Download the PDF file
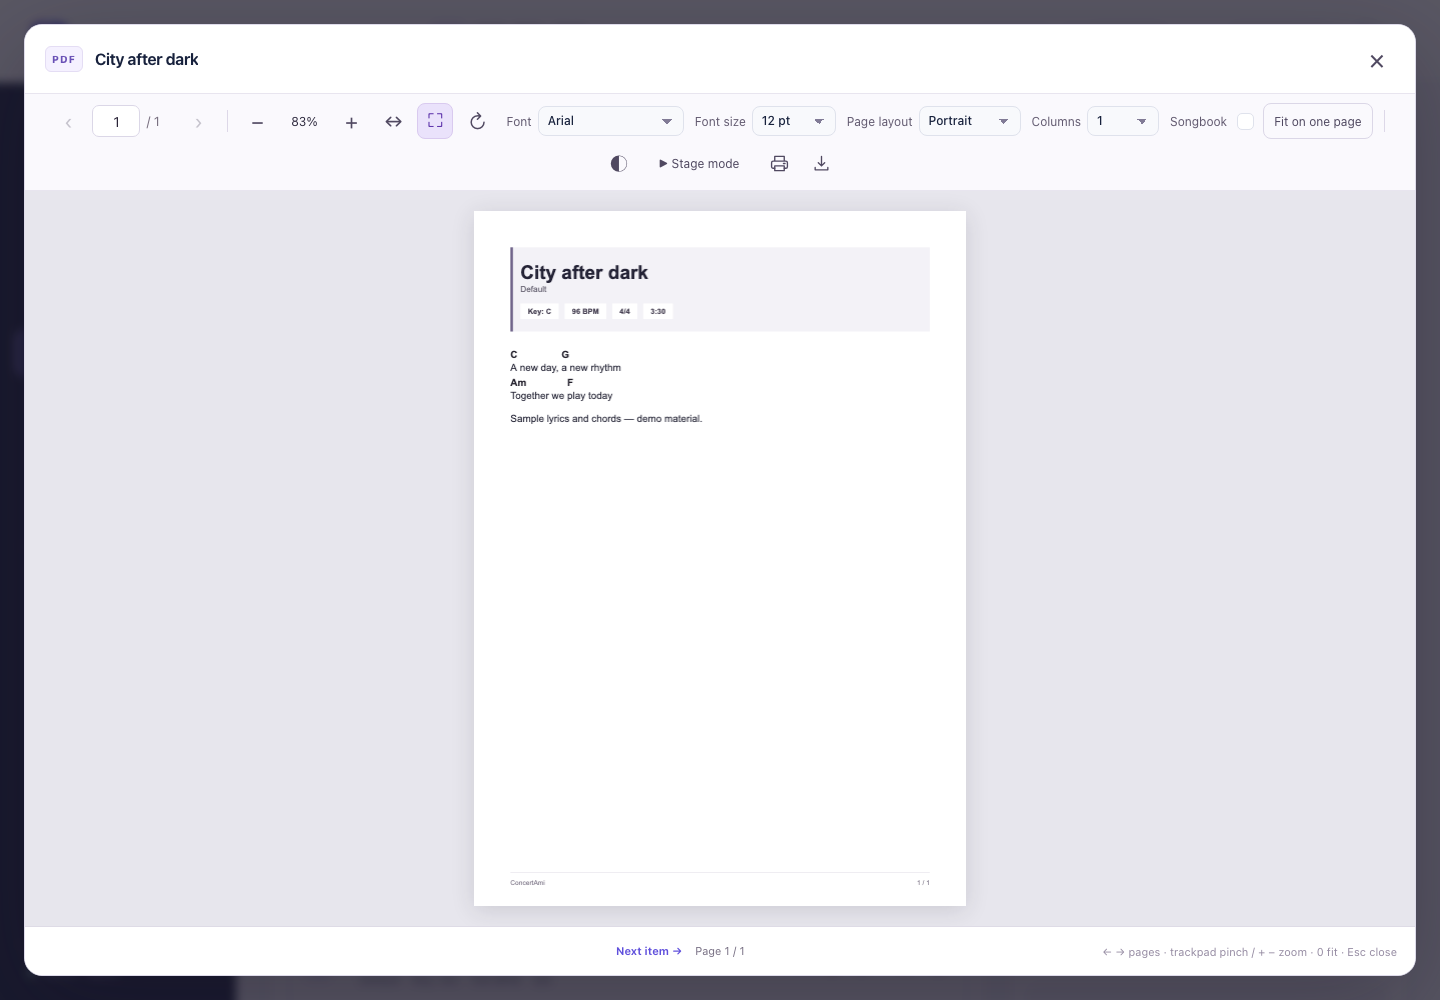Viewport: 1440px width, 1000px height. (x=821, y=164)
